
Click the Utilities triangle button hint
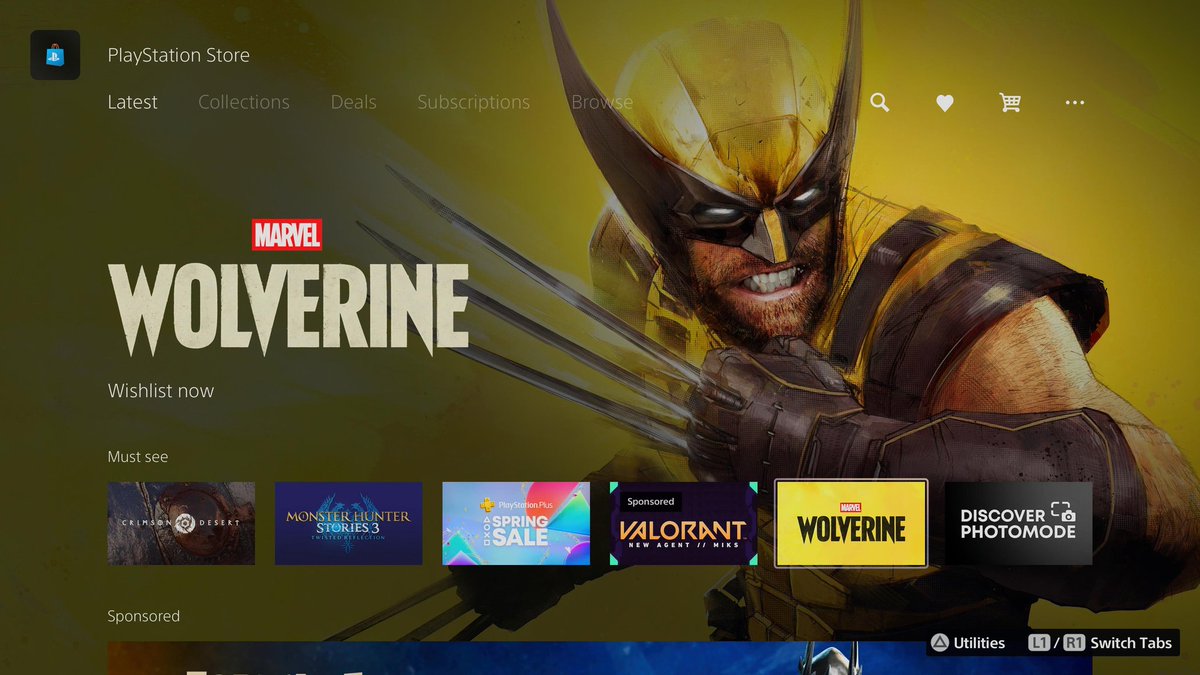click(969, 643)
